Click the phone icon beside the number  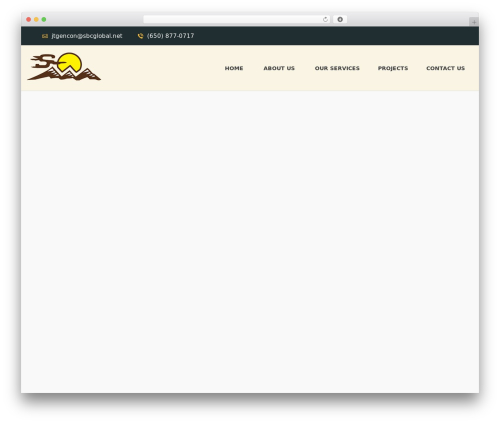pos(140,36)
